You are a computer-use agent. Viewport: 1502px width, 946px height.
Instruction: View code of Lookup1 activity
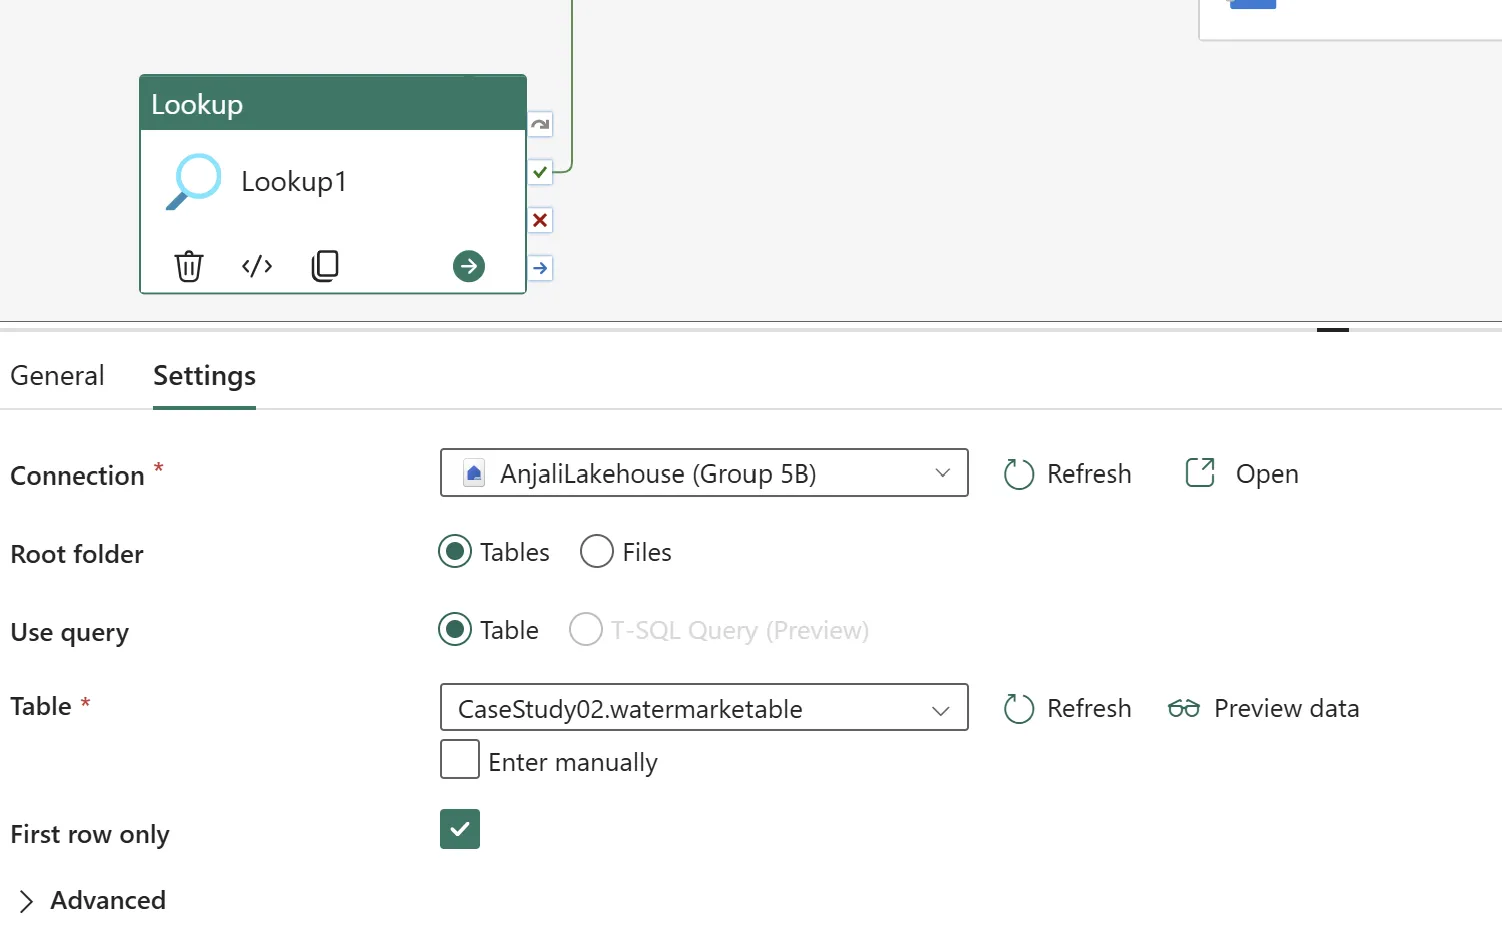pyautogui.click(x=257, y=266)
